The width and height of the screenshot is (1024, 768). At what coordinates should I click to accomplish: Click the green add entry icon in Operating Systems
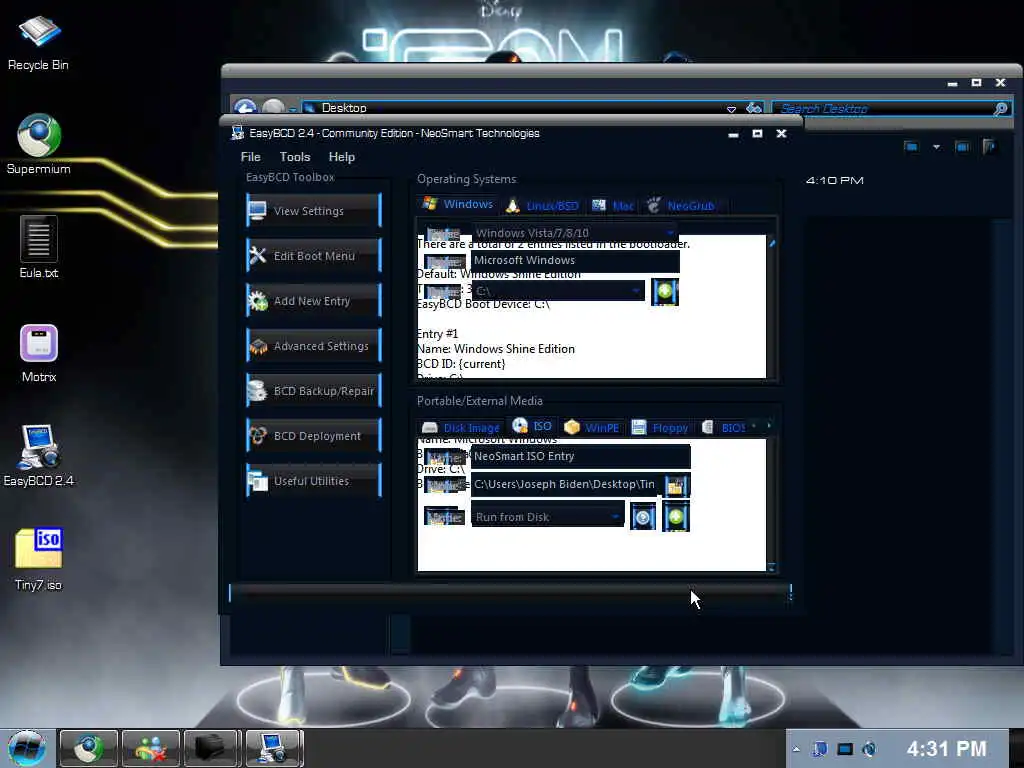(x=665, y=291)
